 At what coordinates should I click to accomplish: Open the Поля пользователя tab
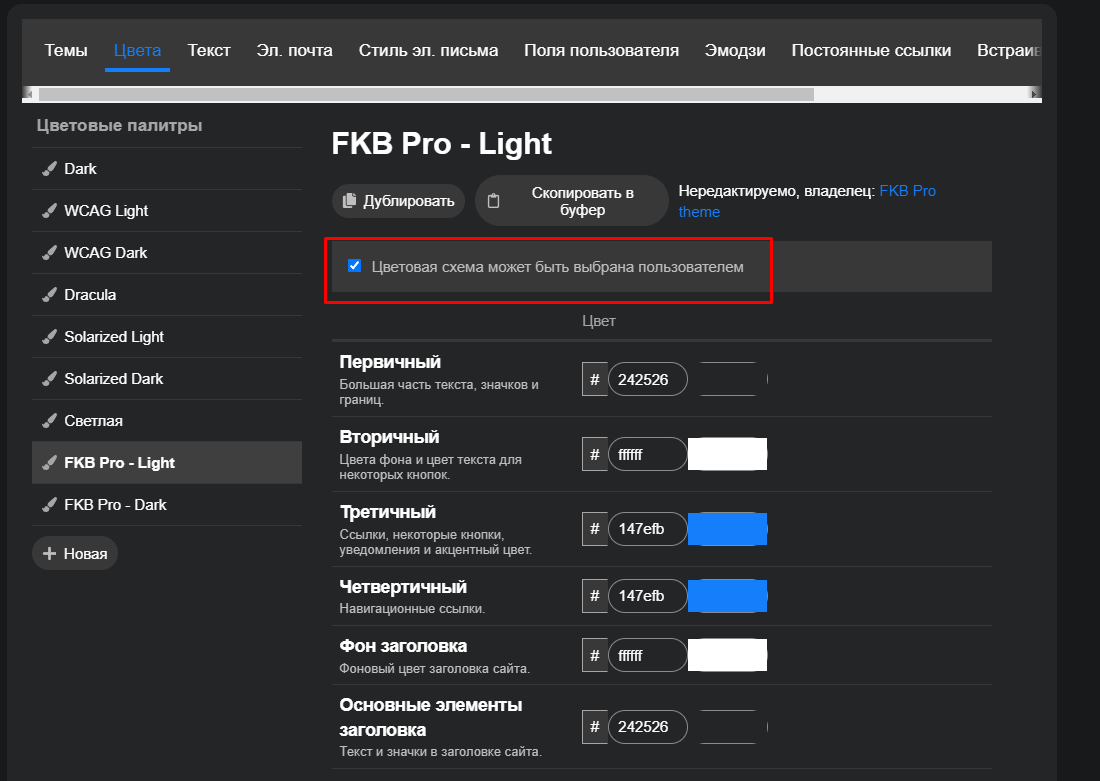pos(601,50)
